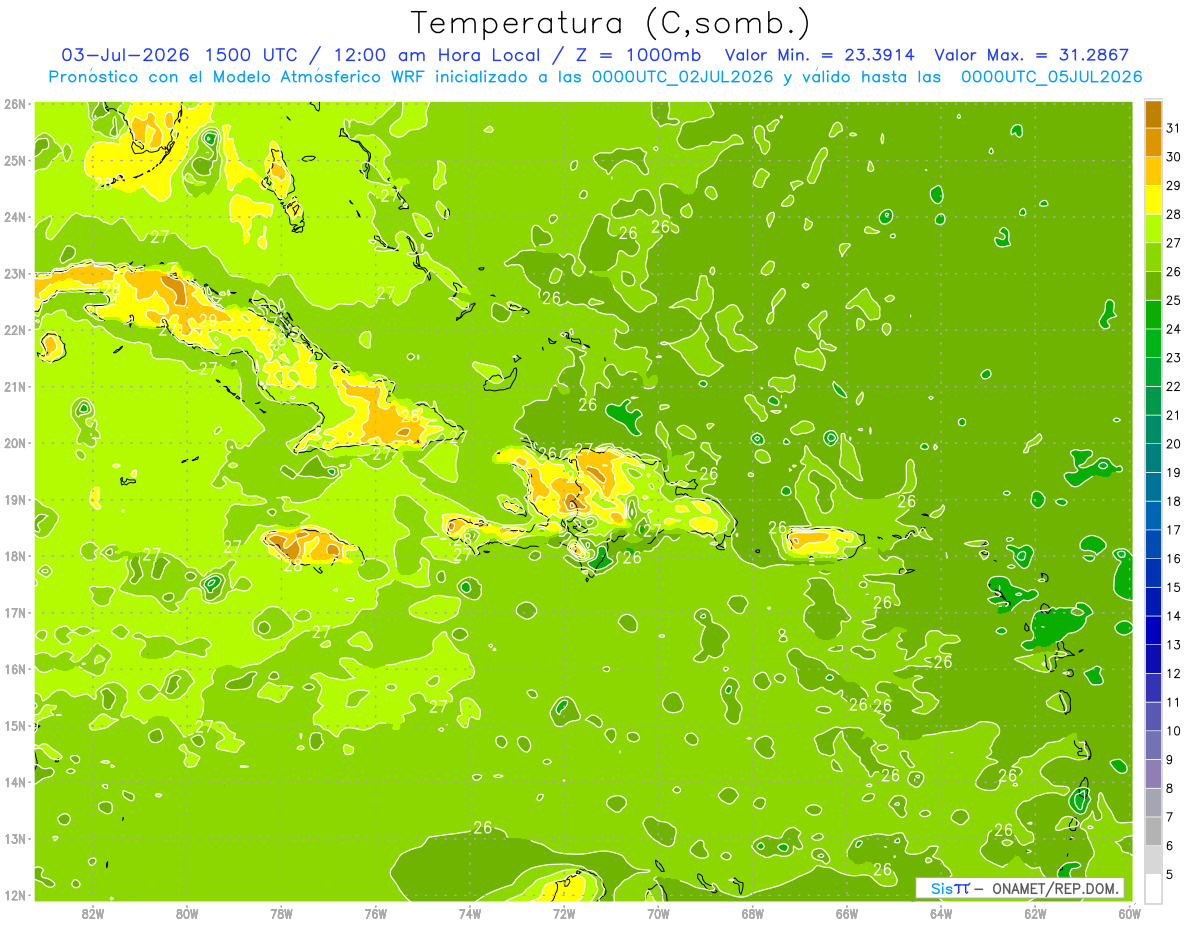
Task: Click the '24N' latitude label
Action: click(15, 217)
